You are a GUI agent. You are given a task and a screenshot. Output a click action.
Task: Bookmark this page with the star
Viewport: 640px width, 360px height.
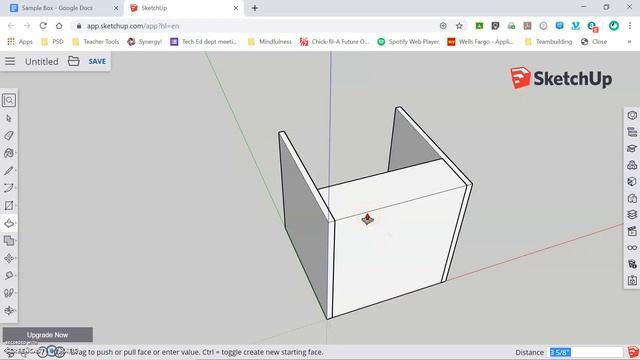pos(459,26)
